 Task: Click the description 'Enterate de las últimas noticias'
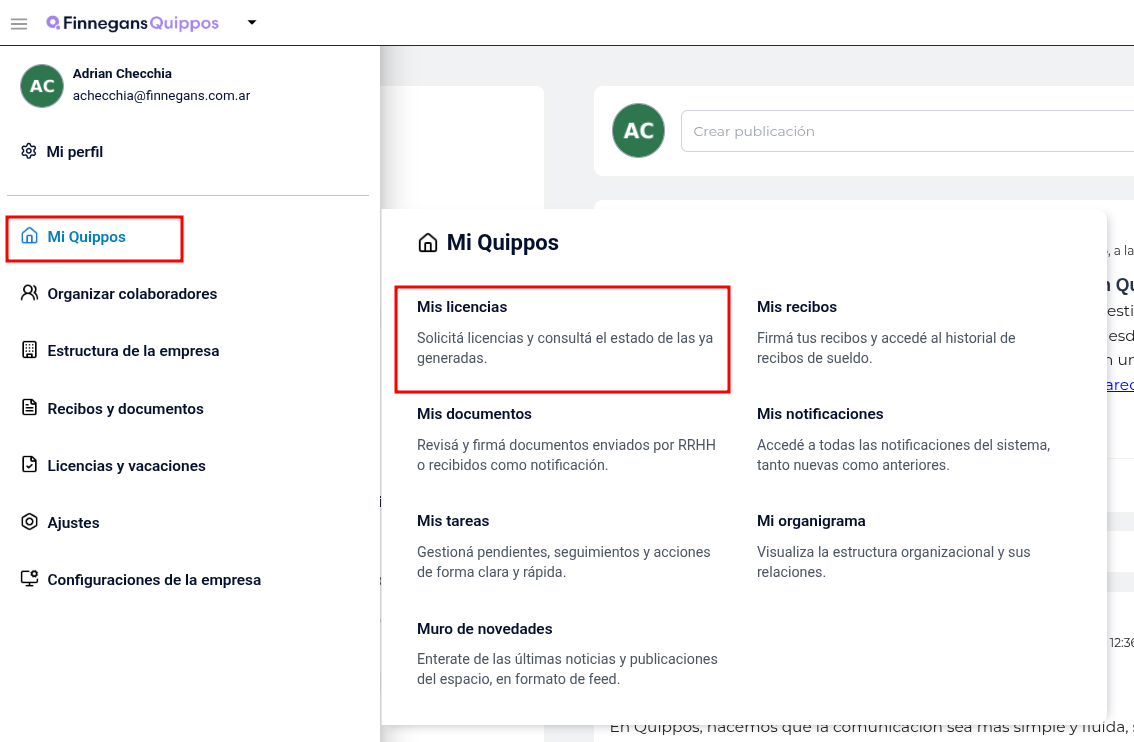[567, 669]
